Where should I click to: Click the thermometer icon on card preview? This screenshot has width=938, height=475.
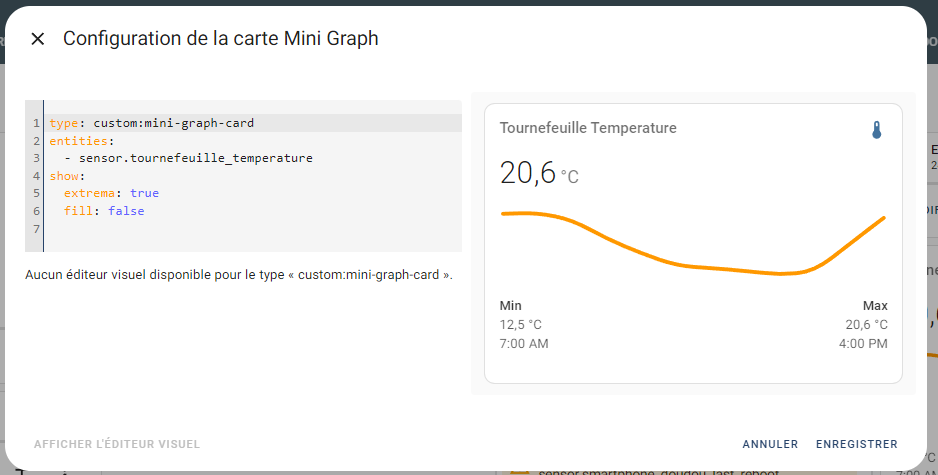(876, 130)
